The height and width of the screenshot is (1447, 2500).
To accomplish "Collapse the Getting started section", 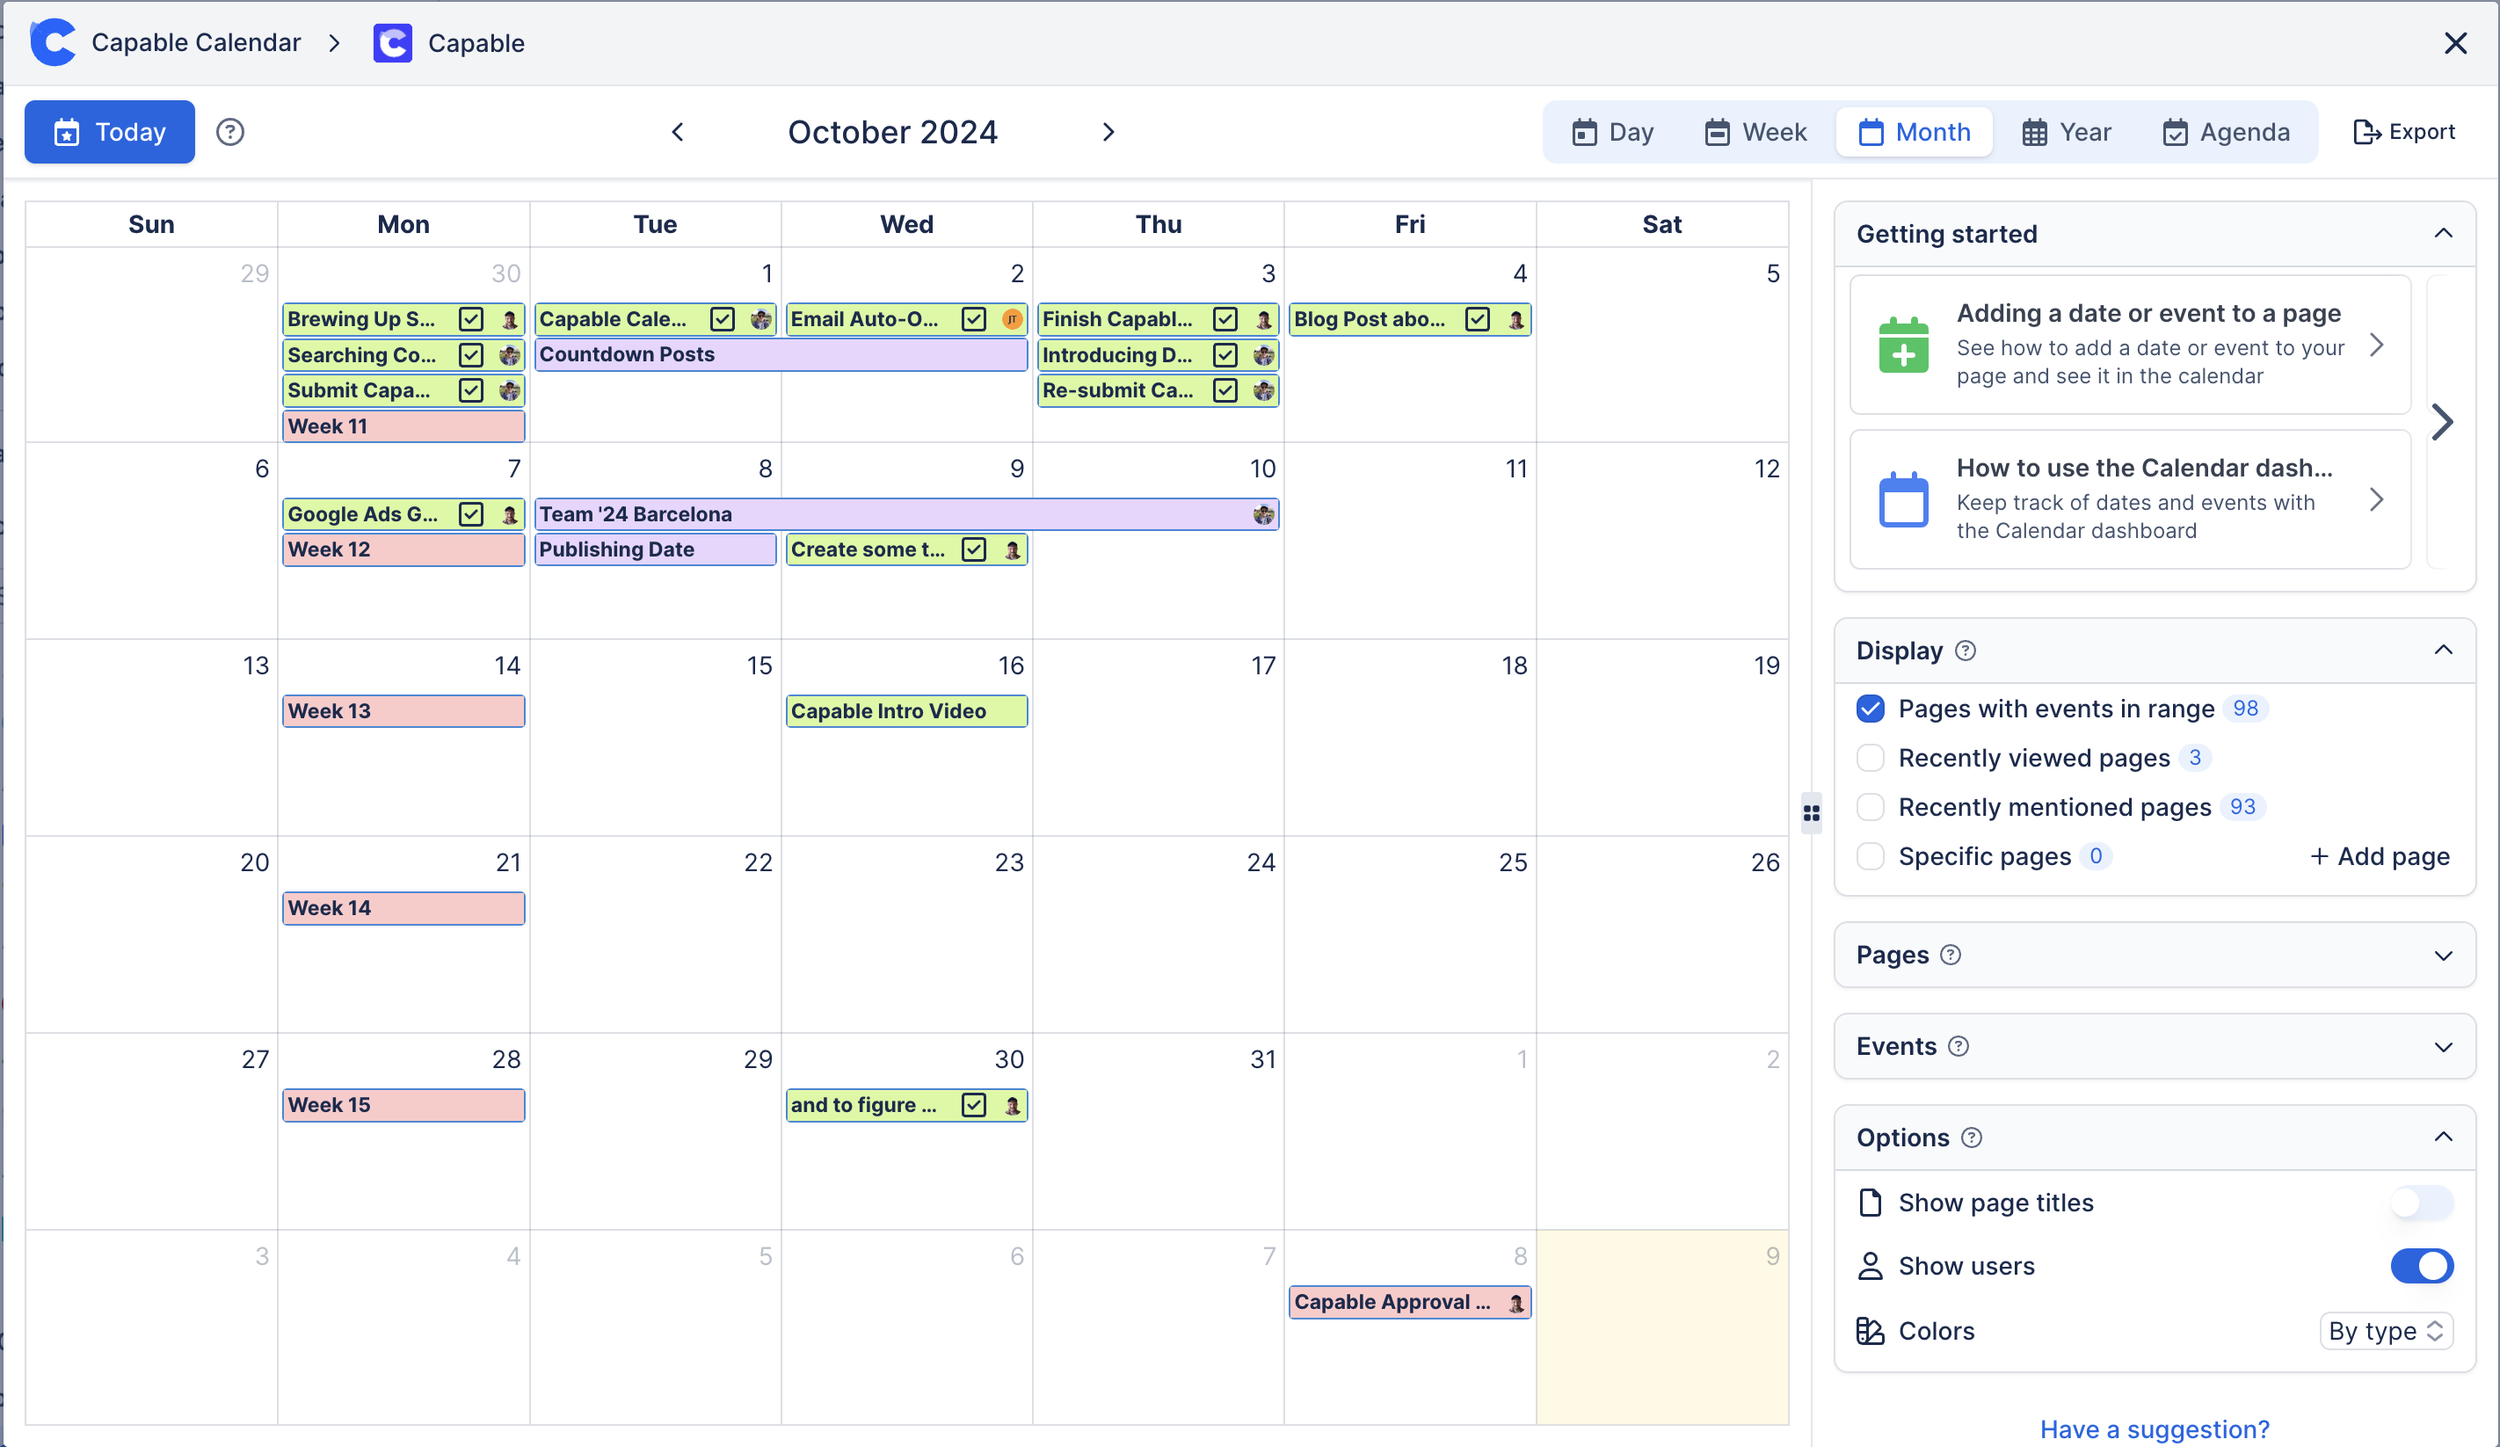I will click(x=2443, y=233).
